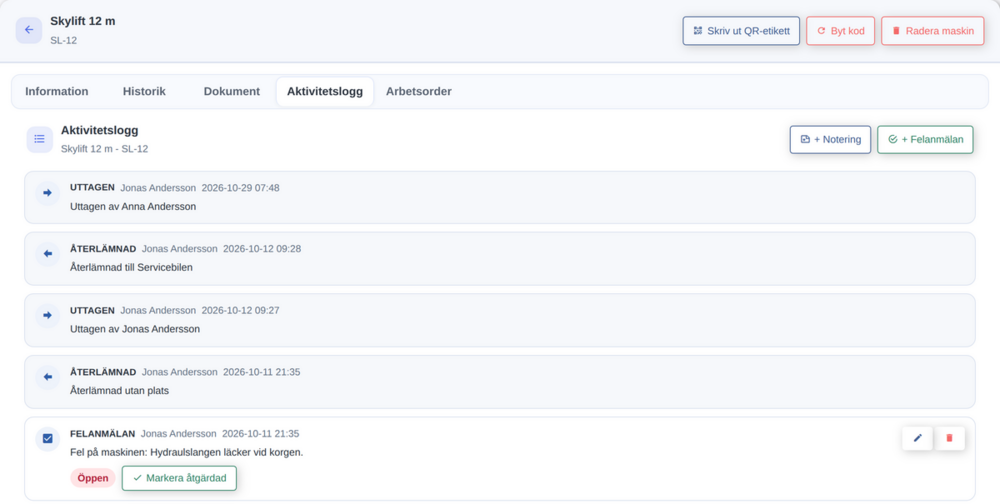Image resolution: width=1000 pixels, height=504 pixels.
Task: Click arrow icon of 2026-10-12 09:28 Återlämnad entry
Action: coord(47,253)
